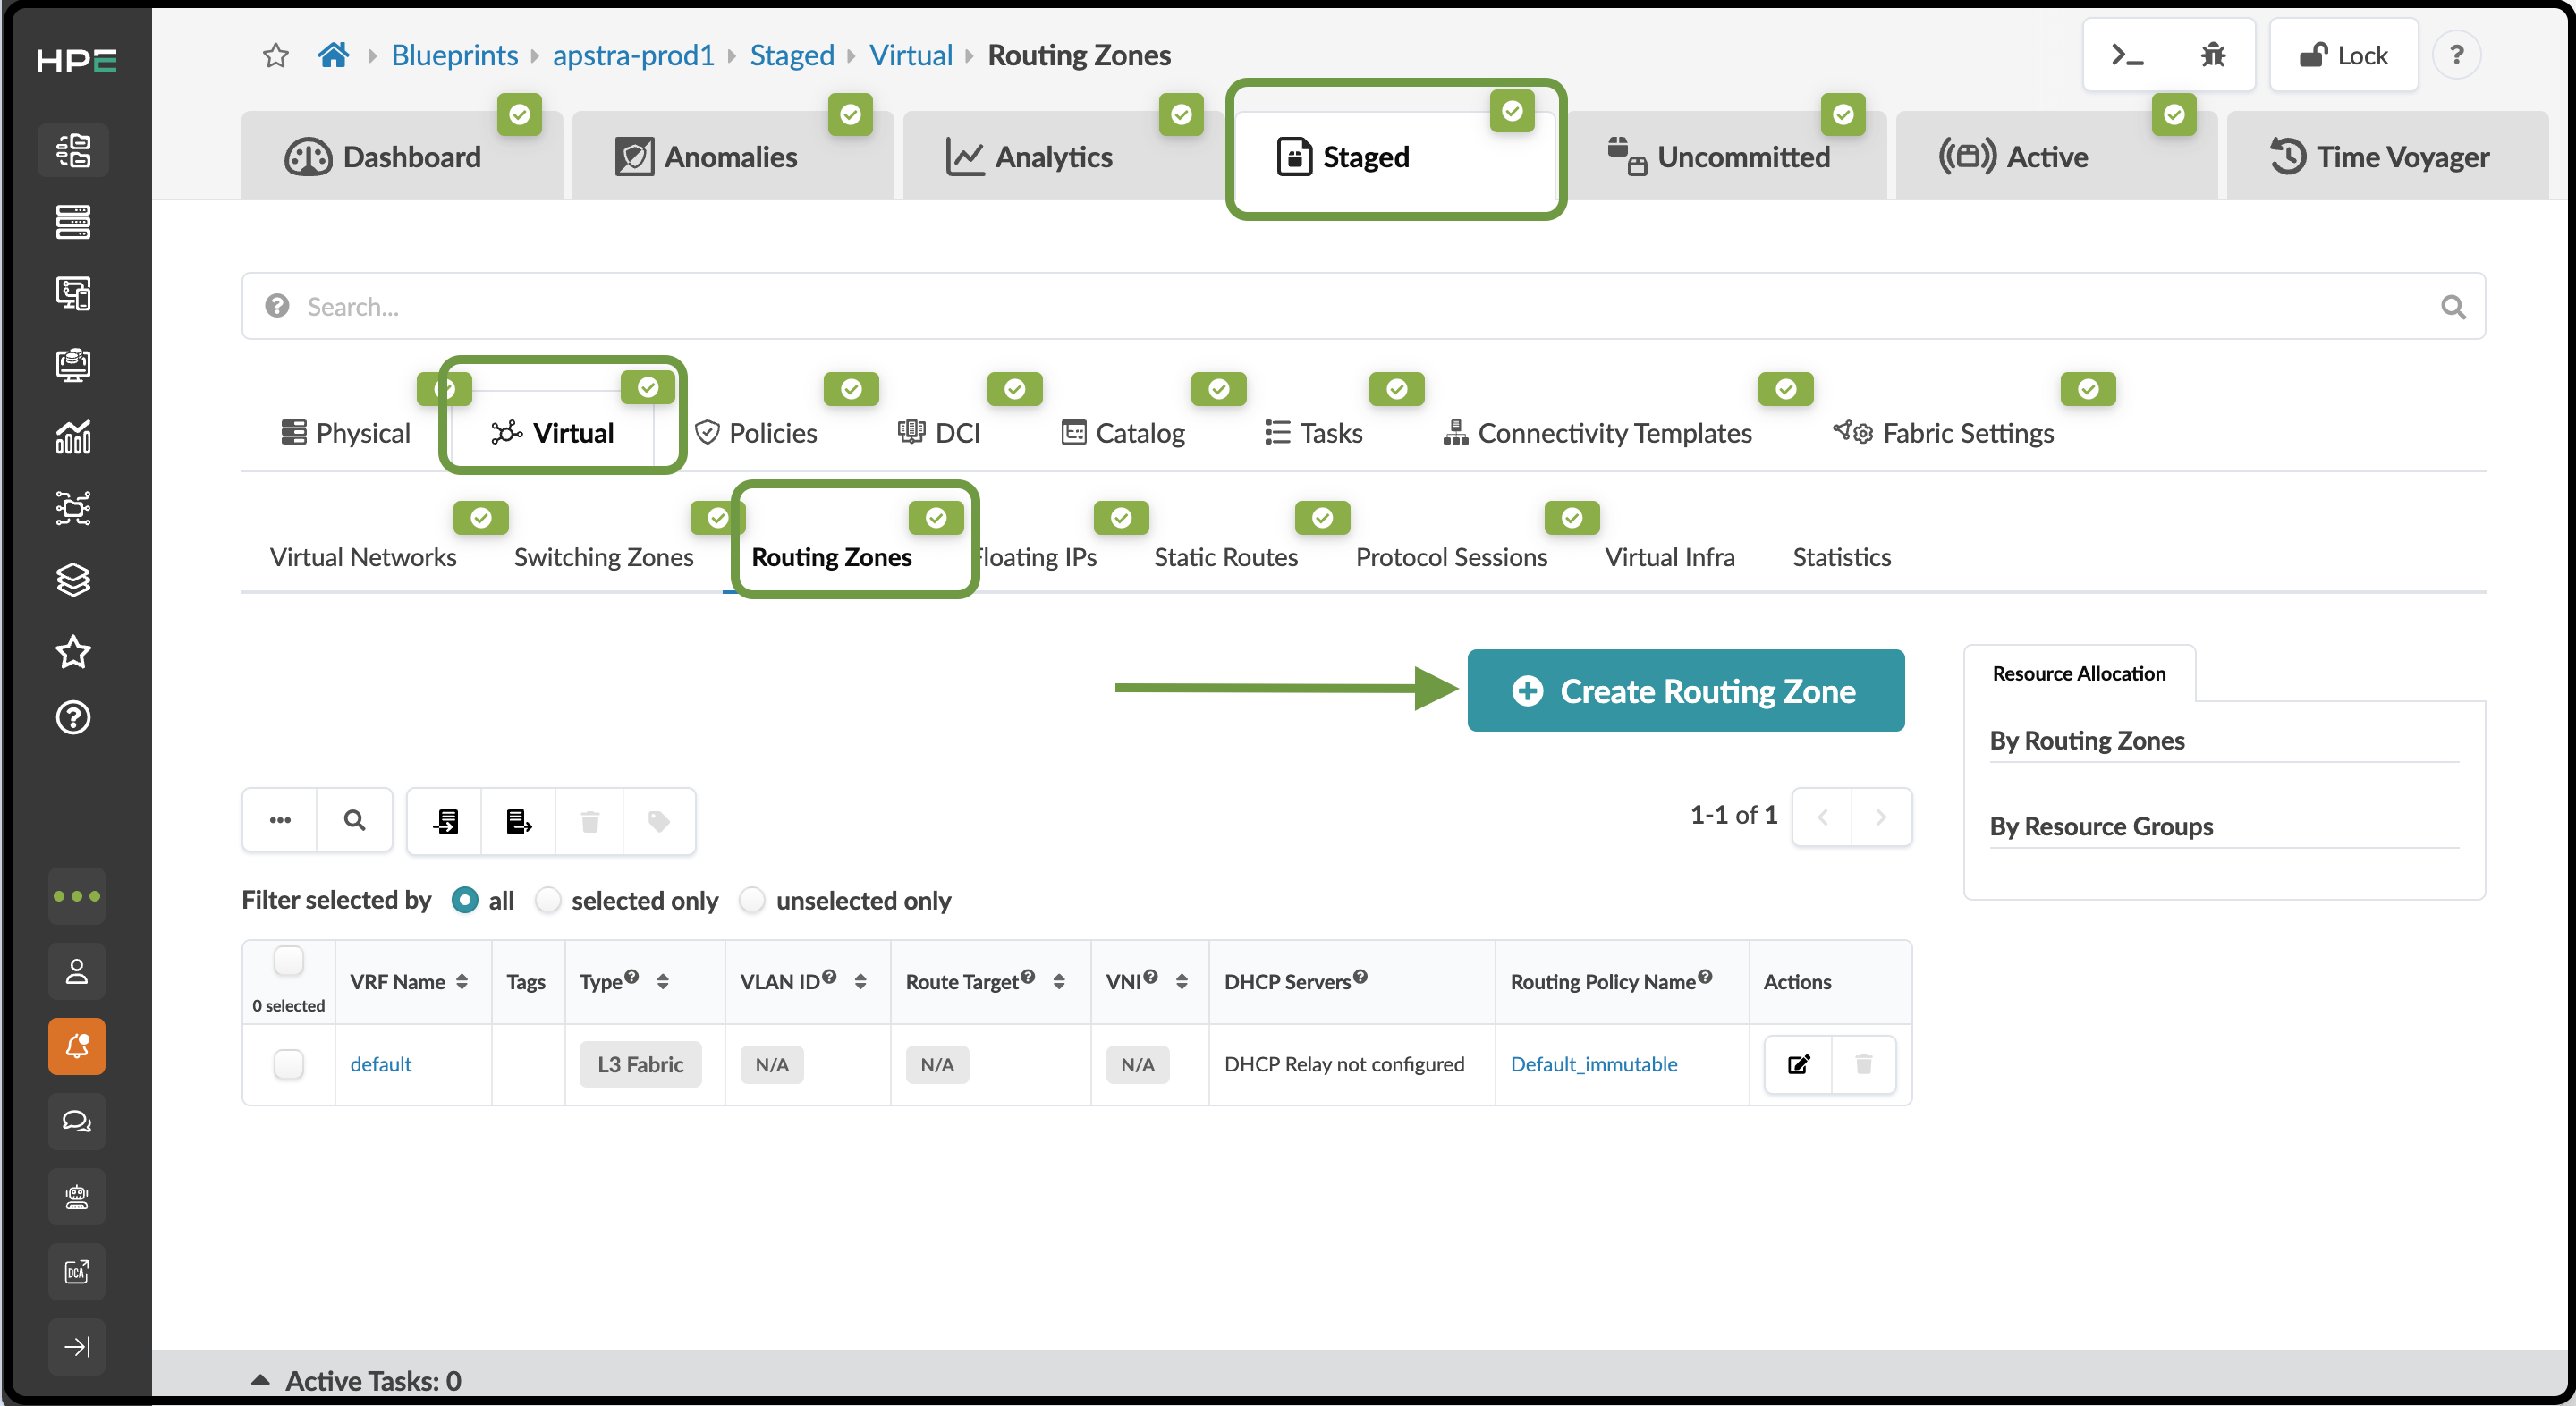Viewport: 2576px width, 1406px height.
Task: Open the Fabric Settings tab
Action: click(x=1943, y=433)
